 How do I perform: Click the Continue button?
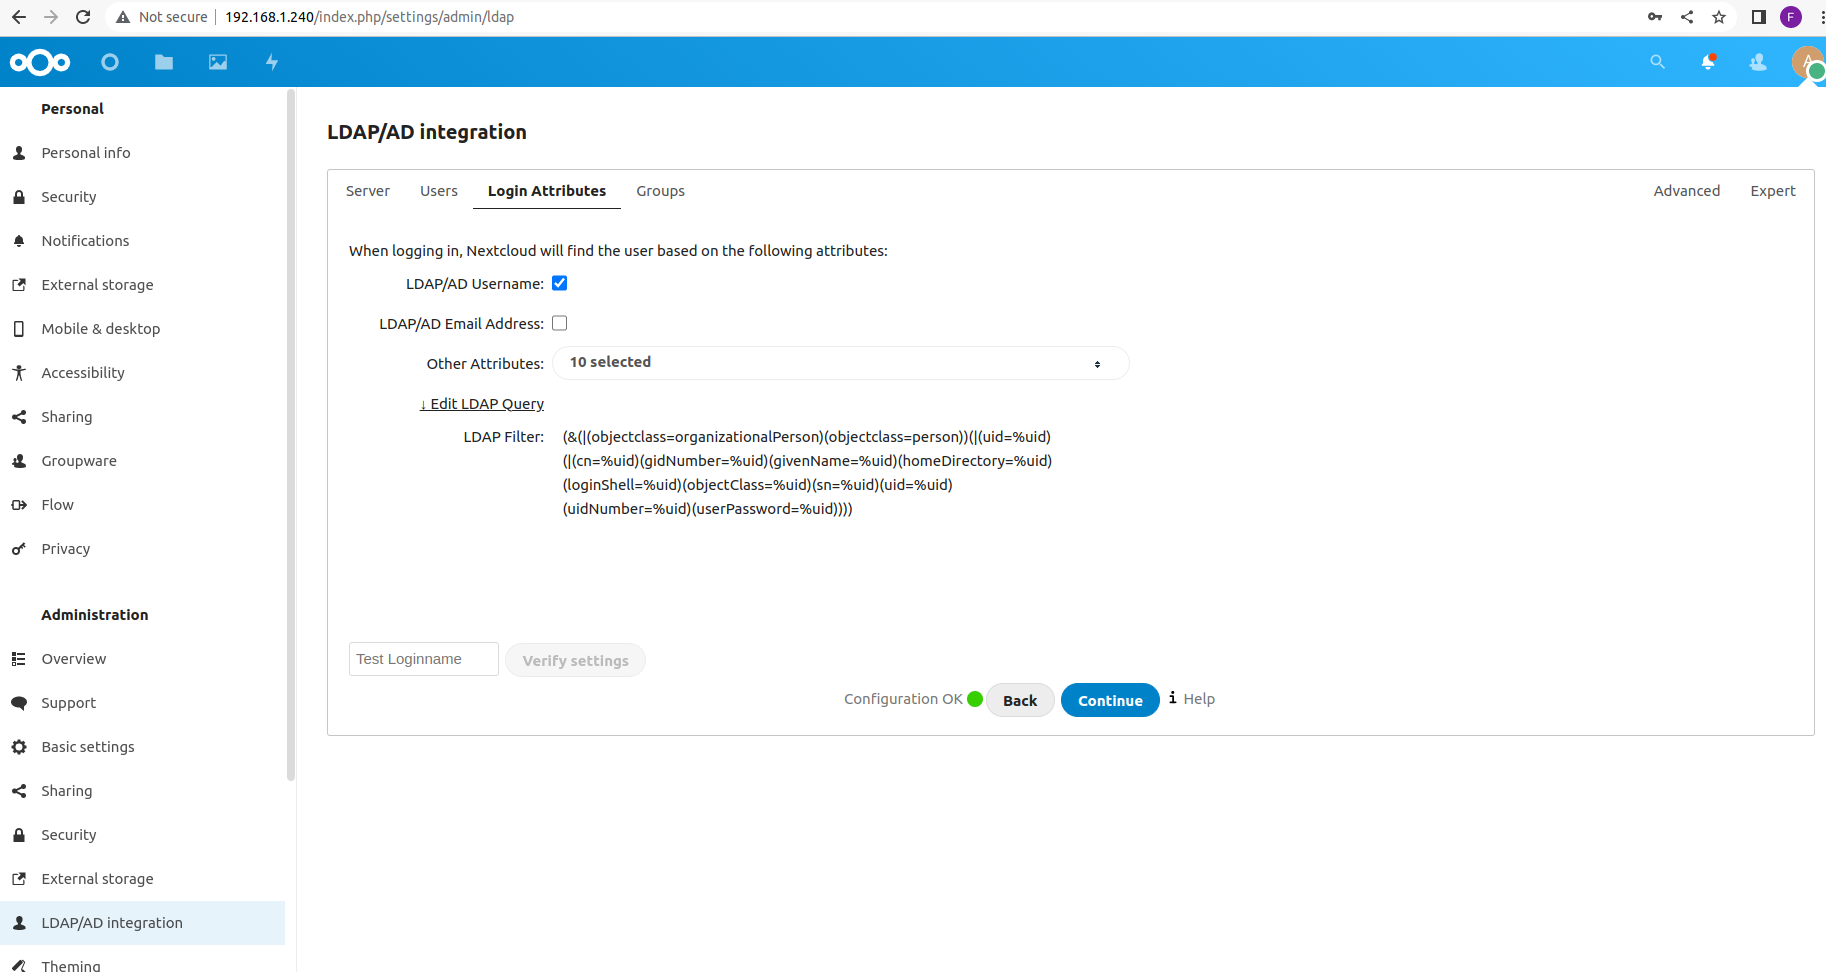coord(1110,700)
